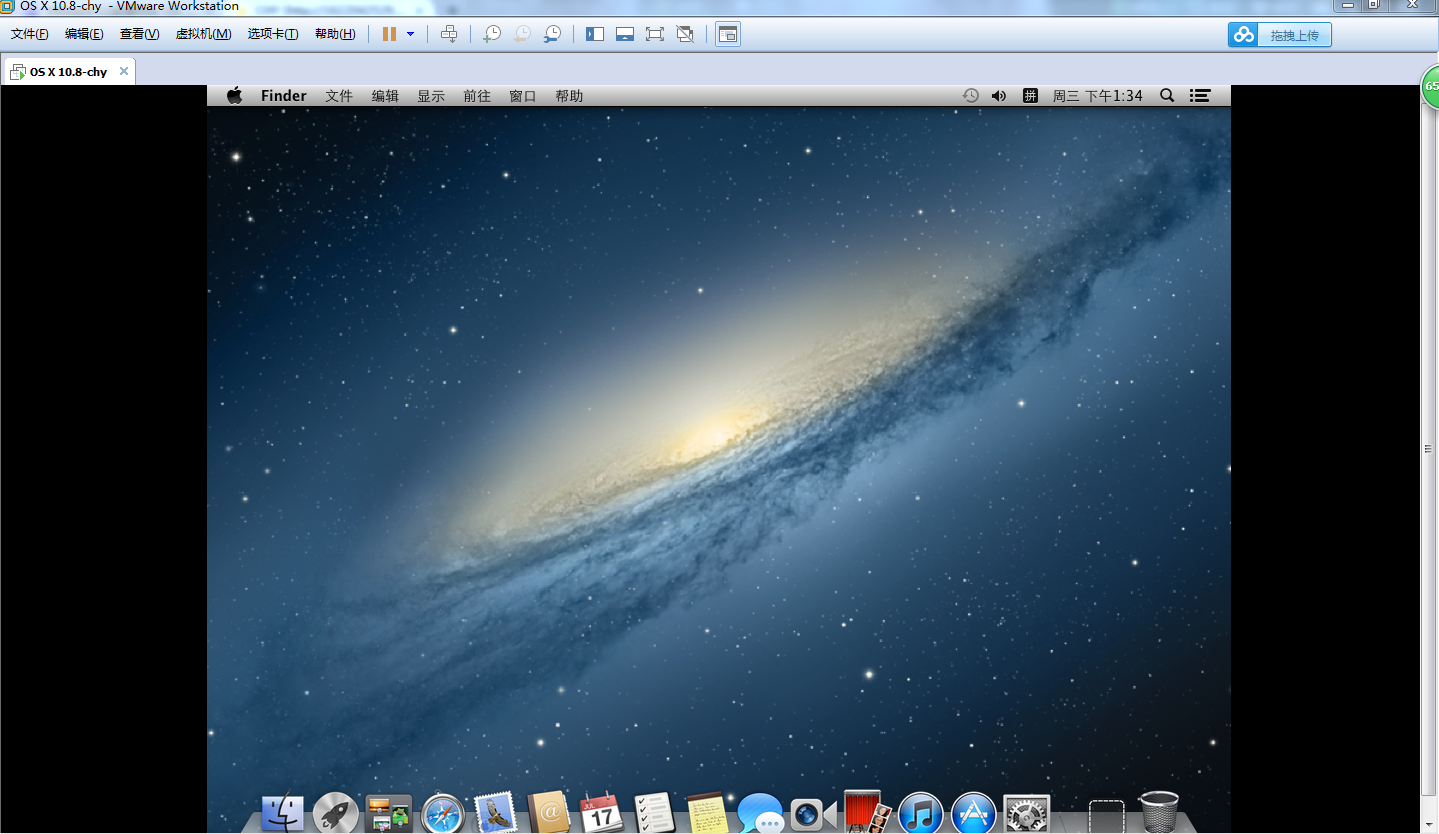Launch Safari from the Dock

[442, 814]
